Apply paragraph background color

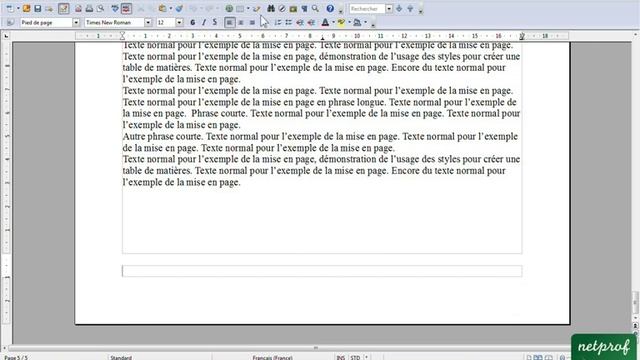357,22
